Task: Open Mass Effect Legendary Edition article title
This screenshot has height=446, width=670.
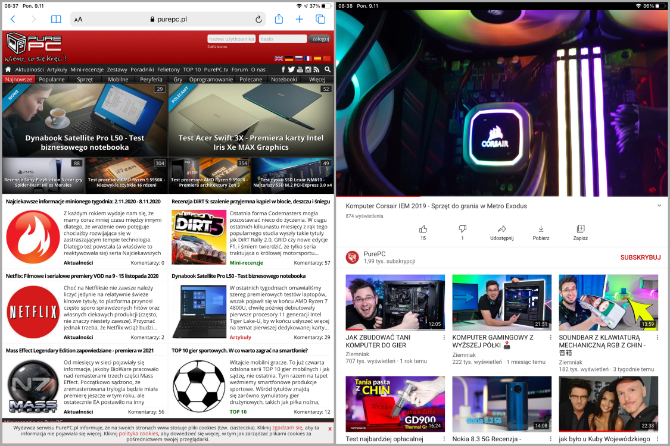Action: tap(79, 350)
